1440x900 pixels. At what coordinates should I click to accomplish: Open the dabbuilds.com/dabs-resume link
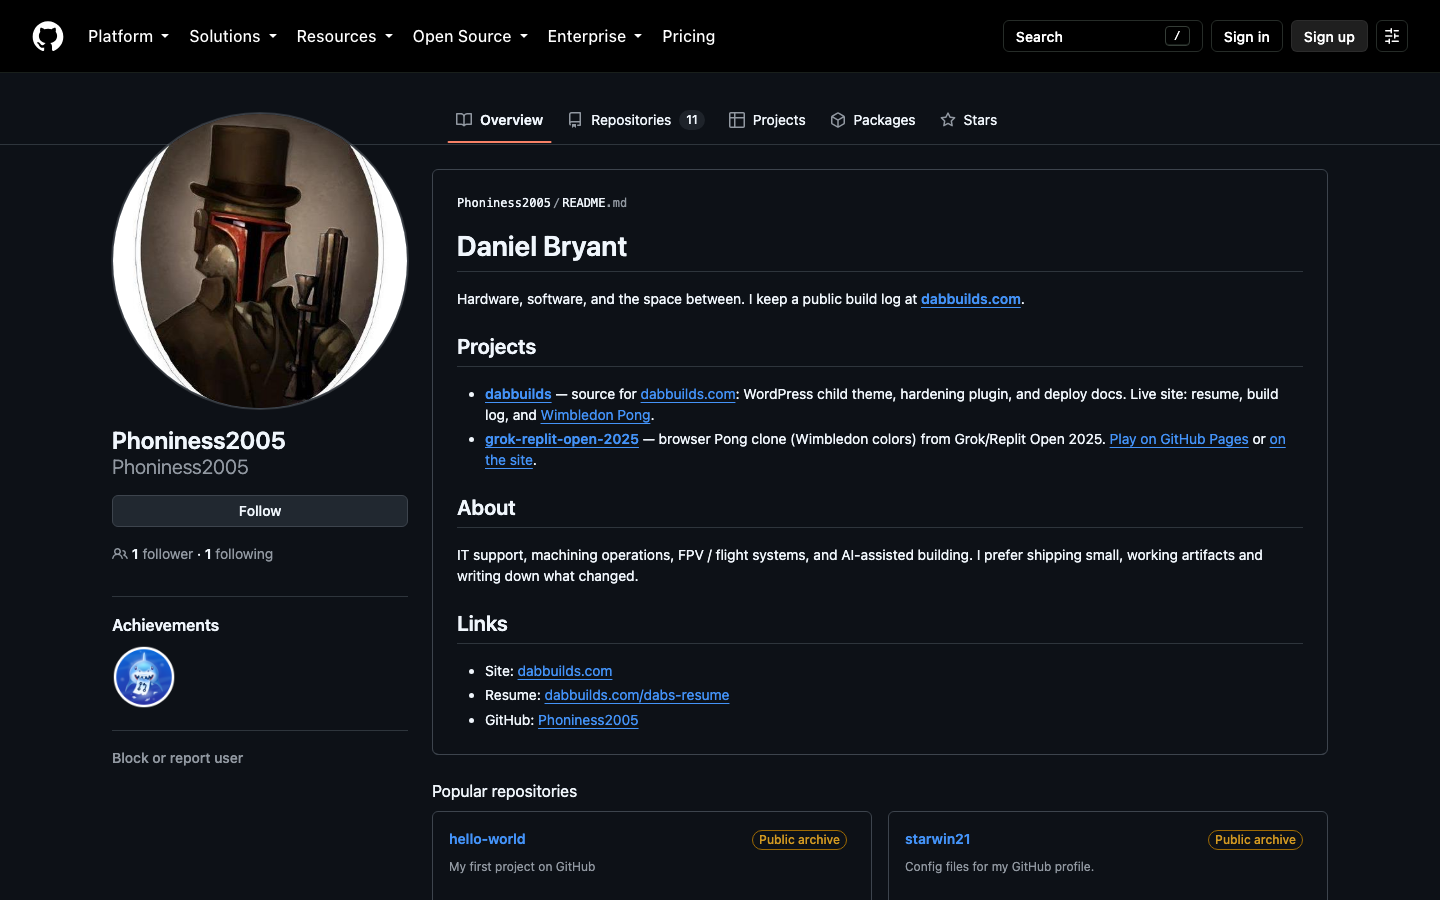point(637,695)
